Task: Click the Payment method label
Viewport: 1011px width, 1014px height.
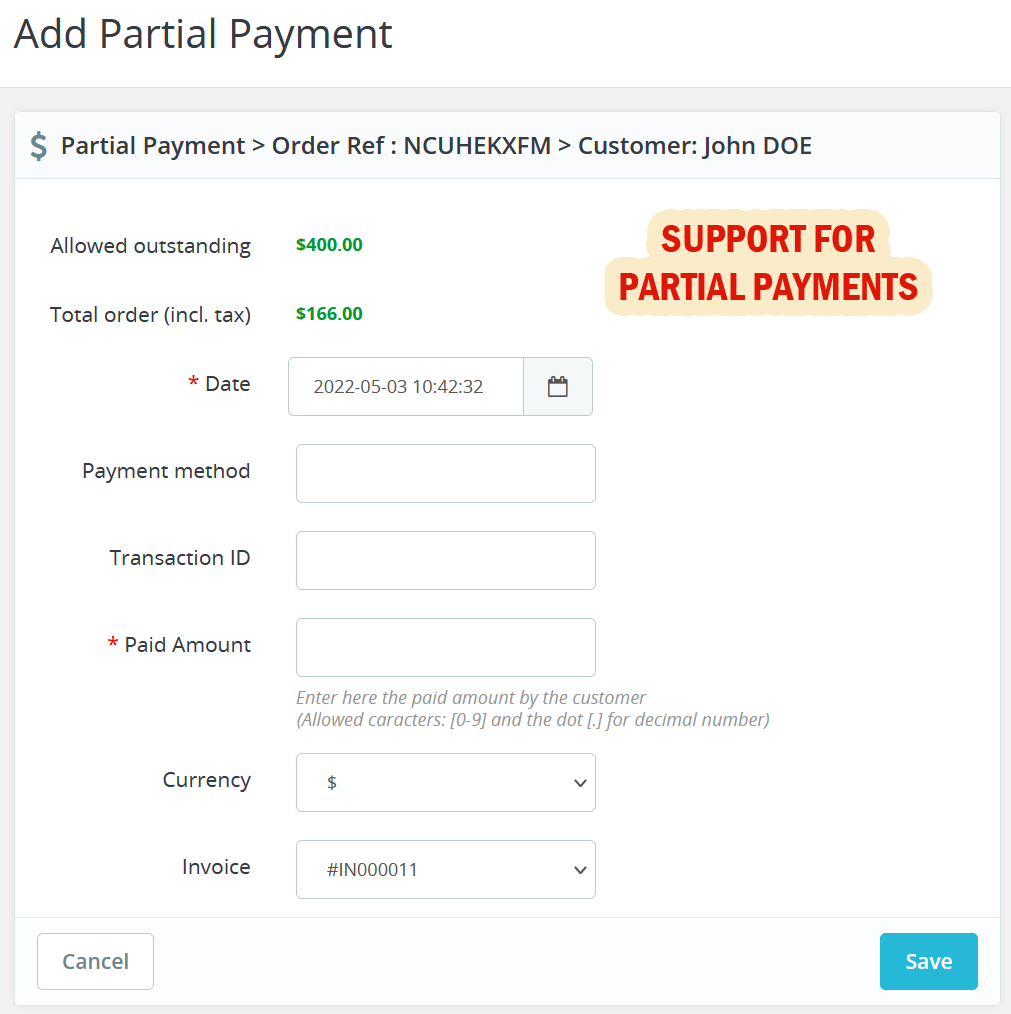Action: (x=166, y=471)
